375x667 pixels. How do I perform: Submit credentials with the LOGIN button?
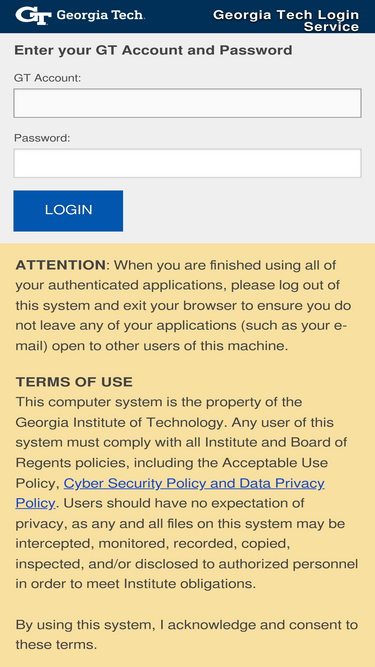68,211
